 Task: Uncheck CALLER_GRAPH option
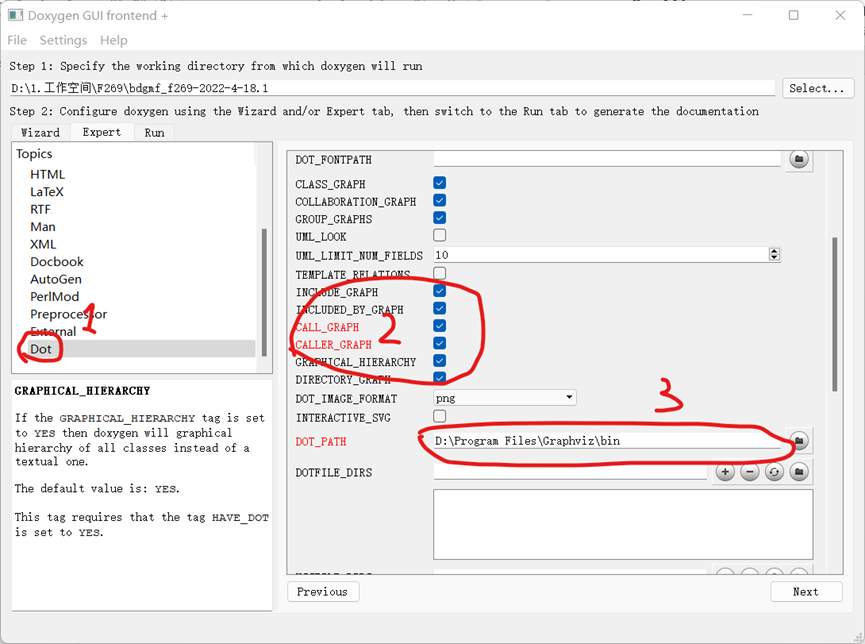[440, 344]
